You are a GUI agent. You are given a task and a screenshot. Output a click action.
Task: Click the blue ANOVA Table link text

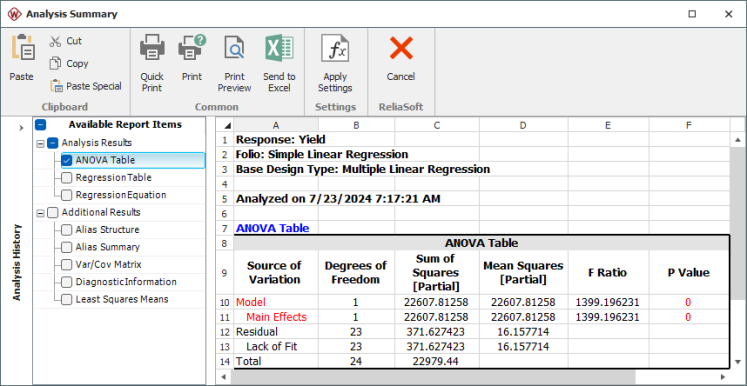pyautogui.click(x=273, y=228)
